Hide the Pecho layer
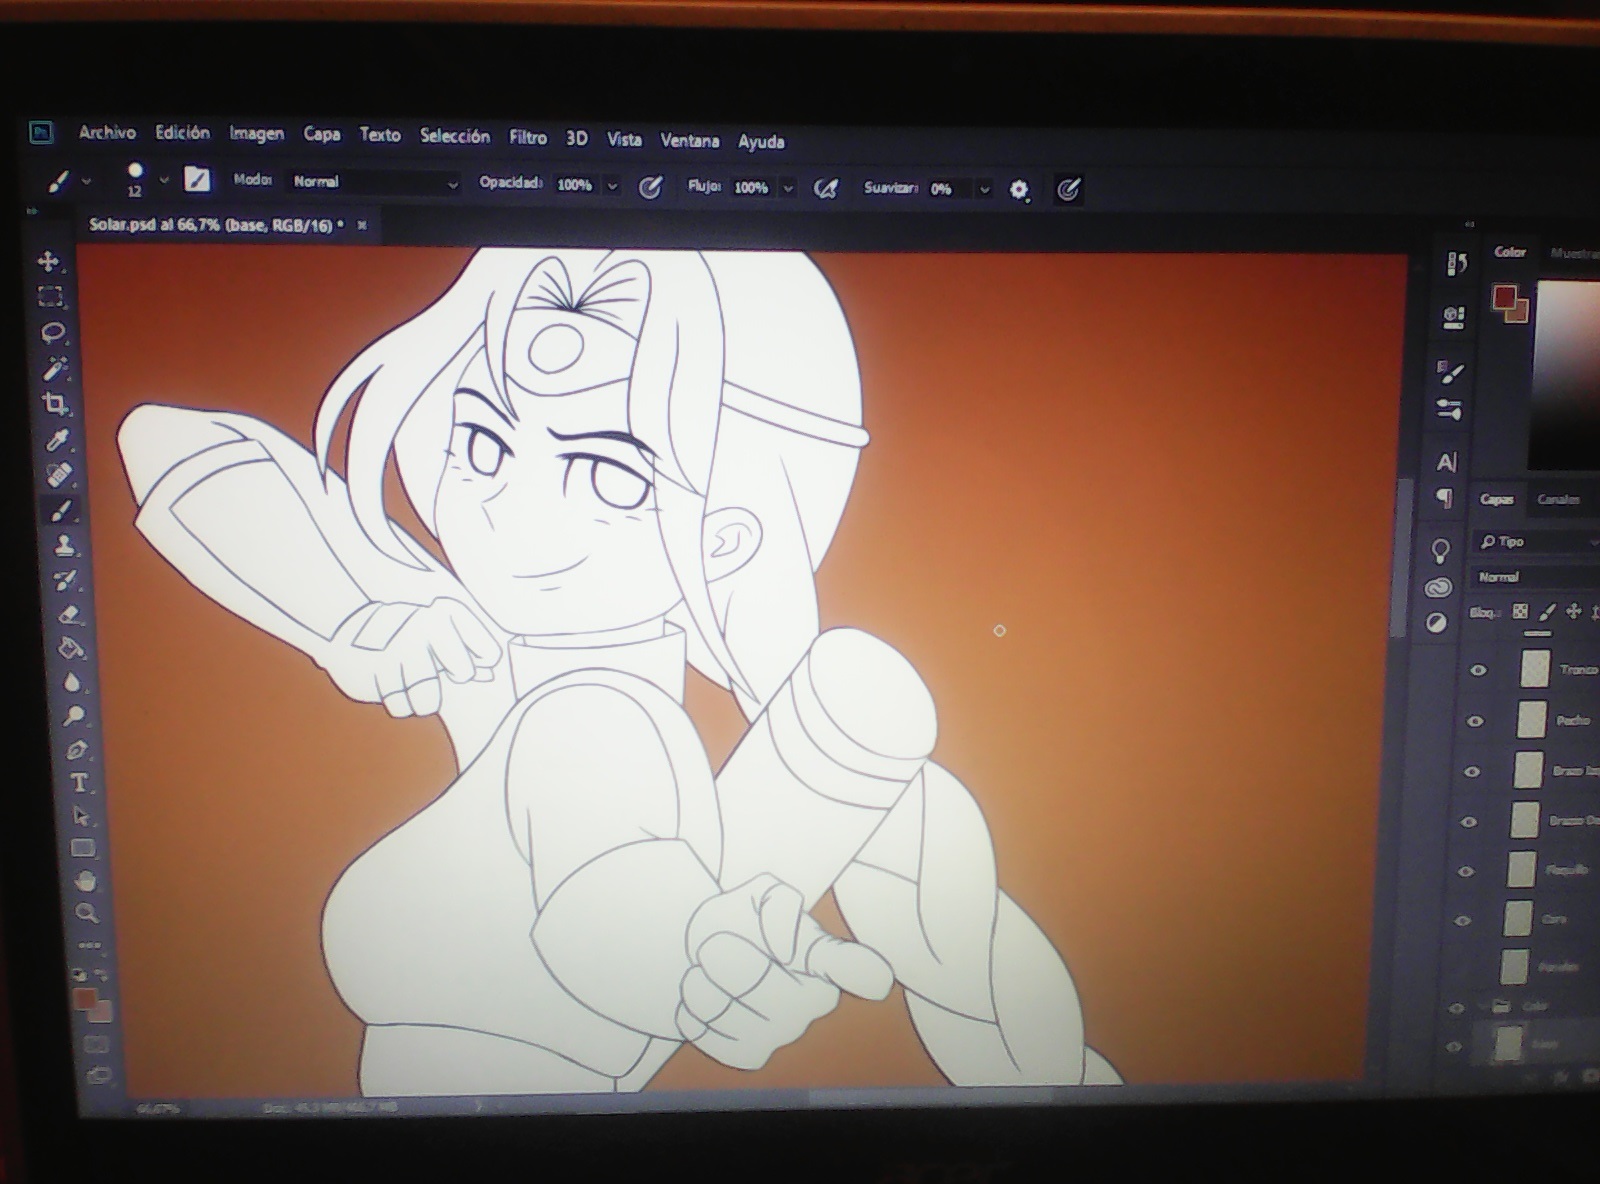This screenshot has width=1600, height=1184. click(1475, 720)
